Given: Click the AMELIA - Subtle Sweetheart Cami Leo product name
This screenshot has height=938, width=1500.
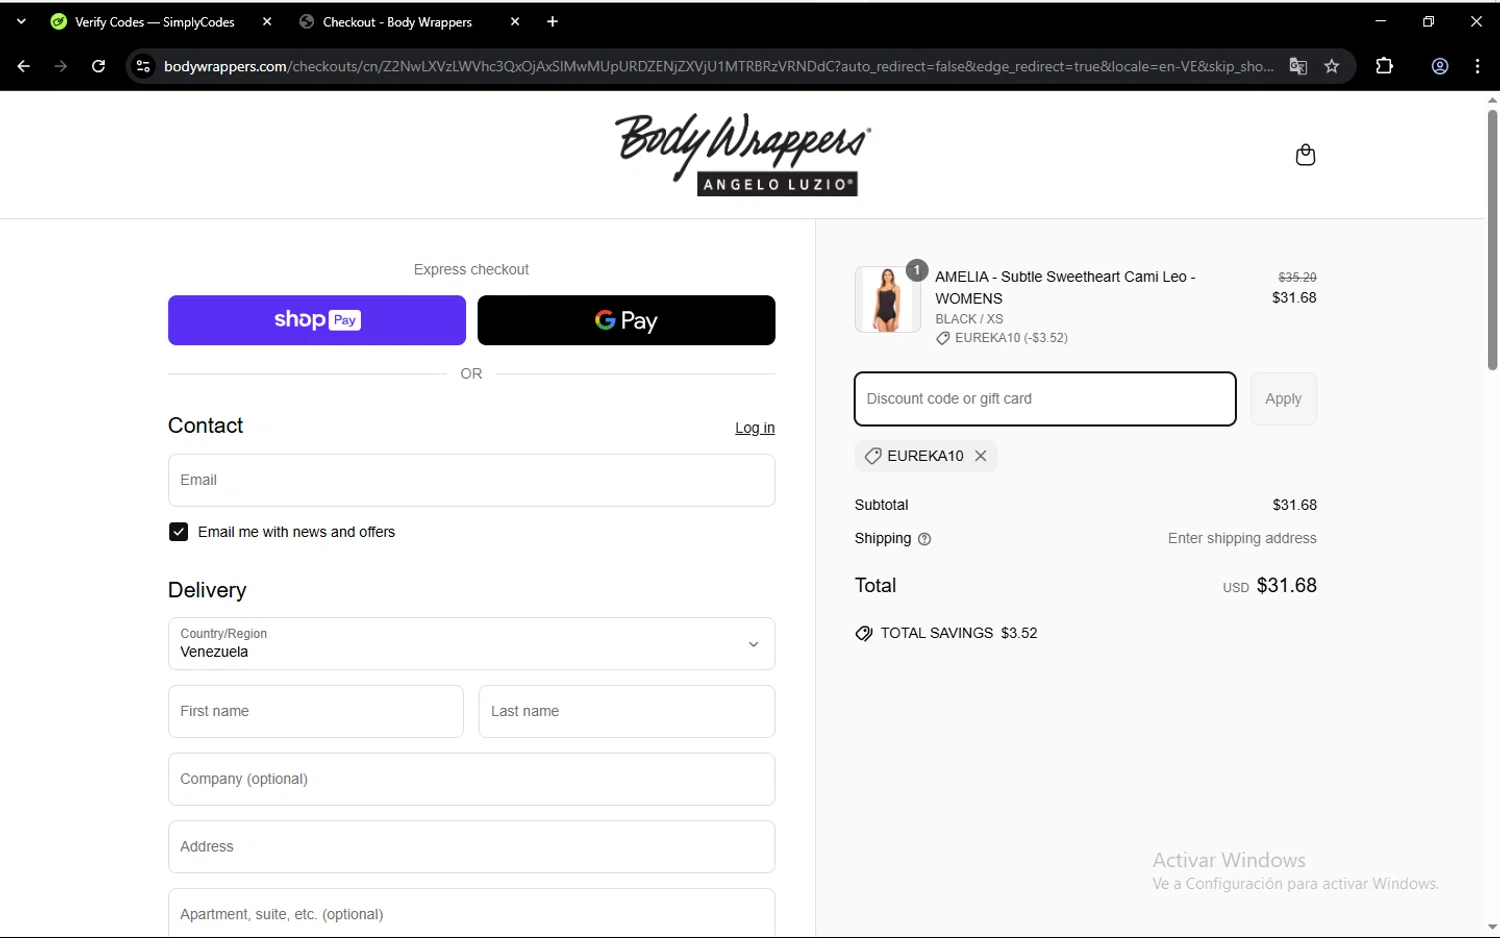Looking at the screenshot, I should tap(1065, 287).
